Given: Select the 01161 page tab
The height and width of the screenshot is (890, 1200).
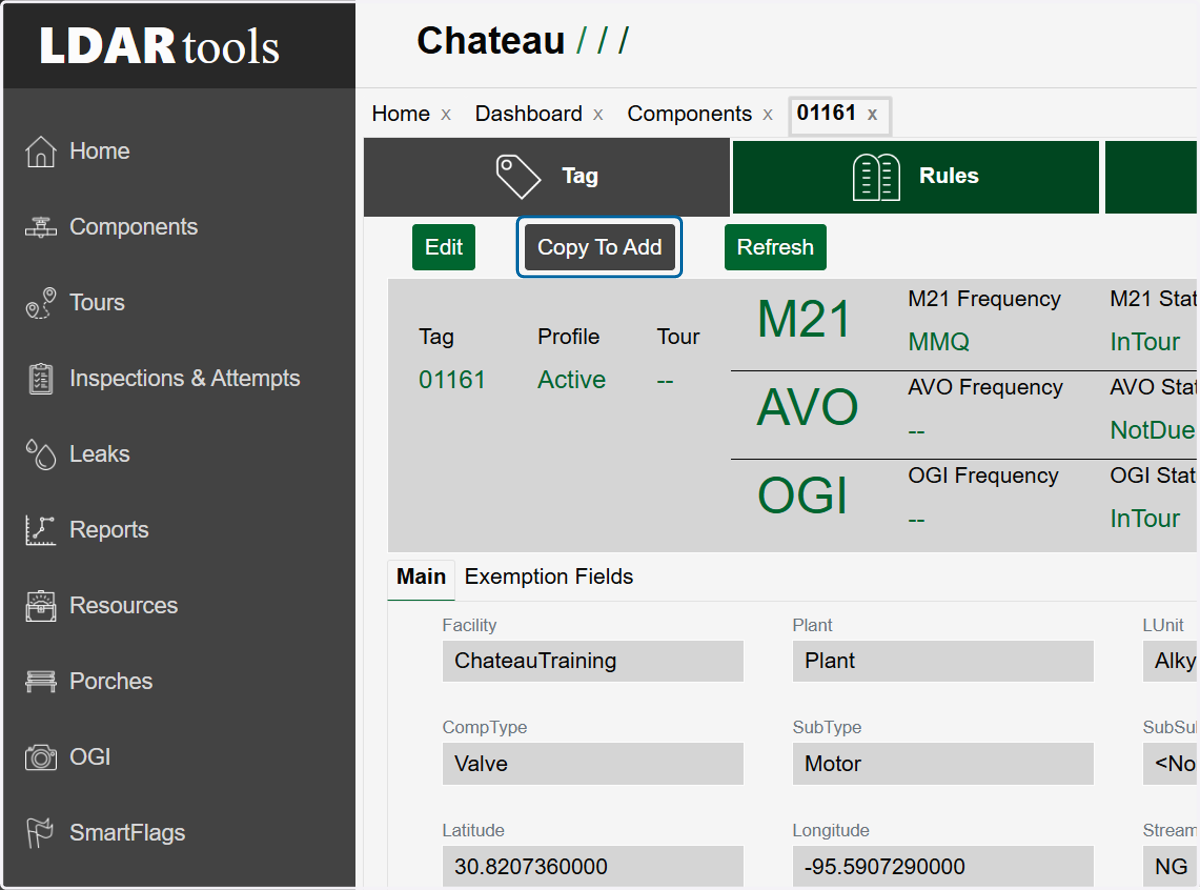Looking at the screenshot, I should [x=826, y=114].
